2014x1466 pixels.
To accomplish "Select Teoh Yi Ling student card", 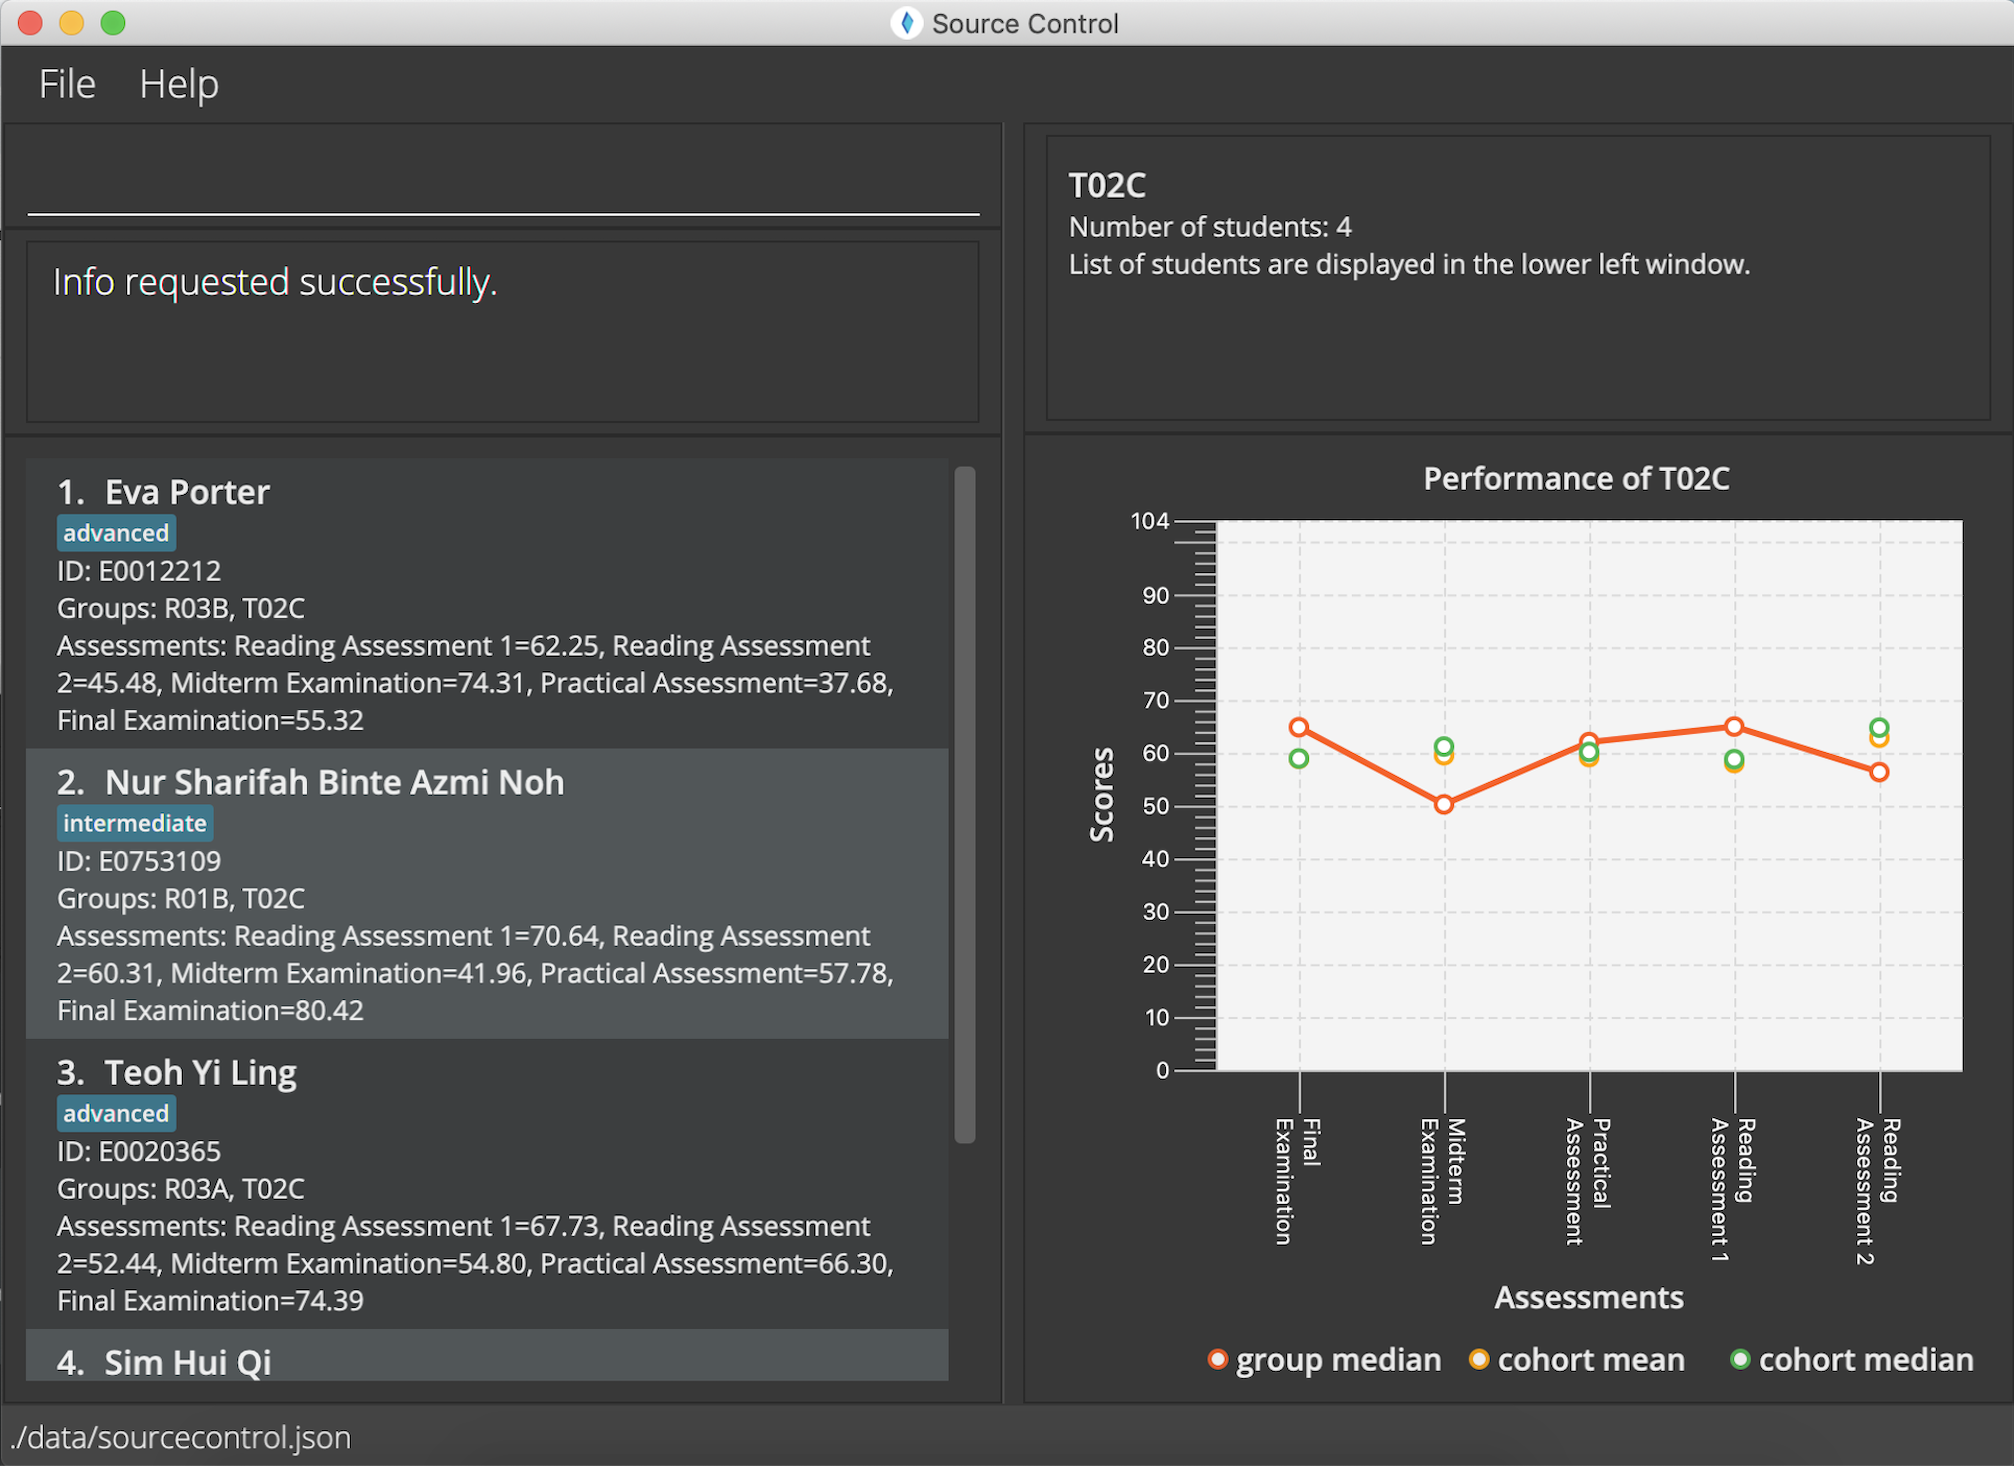I will tap(486, 1183).
